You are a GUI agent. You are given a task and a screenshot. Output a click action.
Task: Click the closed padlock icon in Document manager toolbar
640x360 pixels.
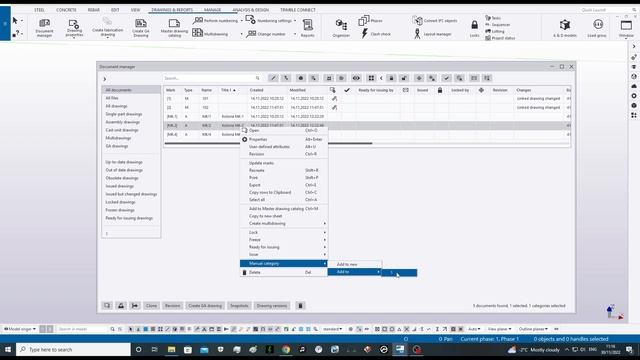(391, 78)
